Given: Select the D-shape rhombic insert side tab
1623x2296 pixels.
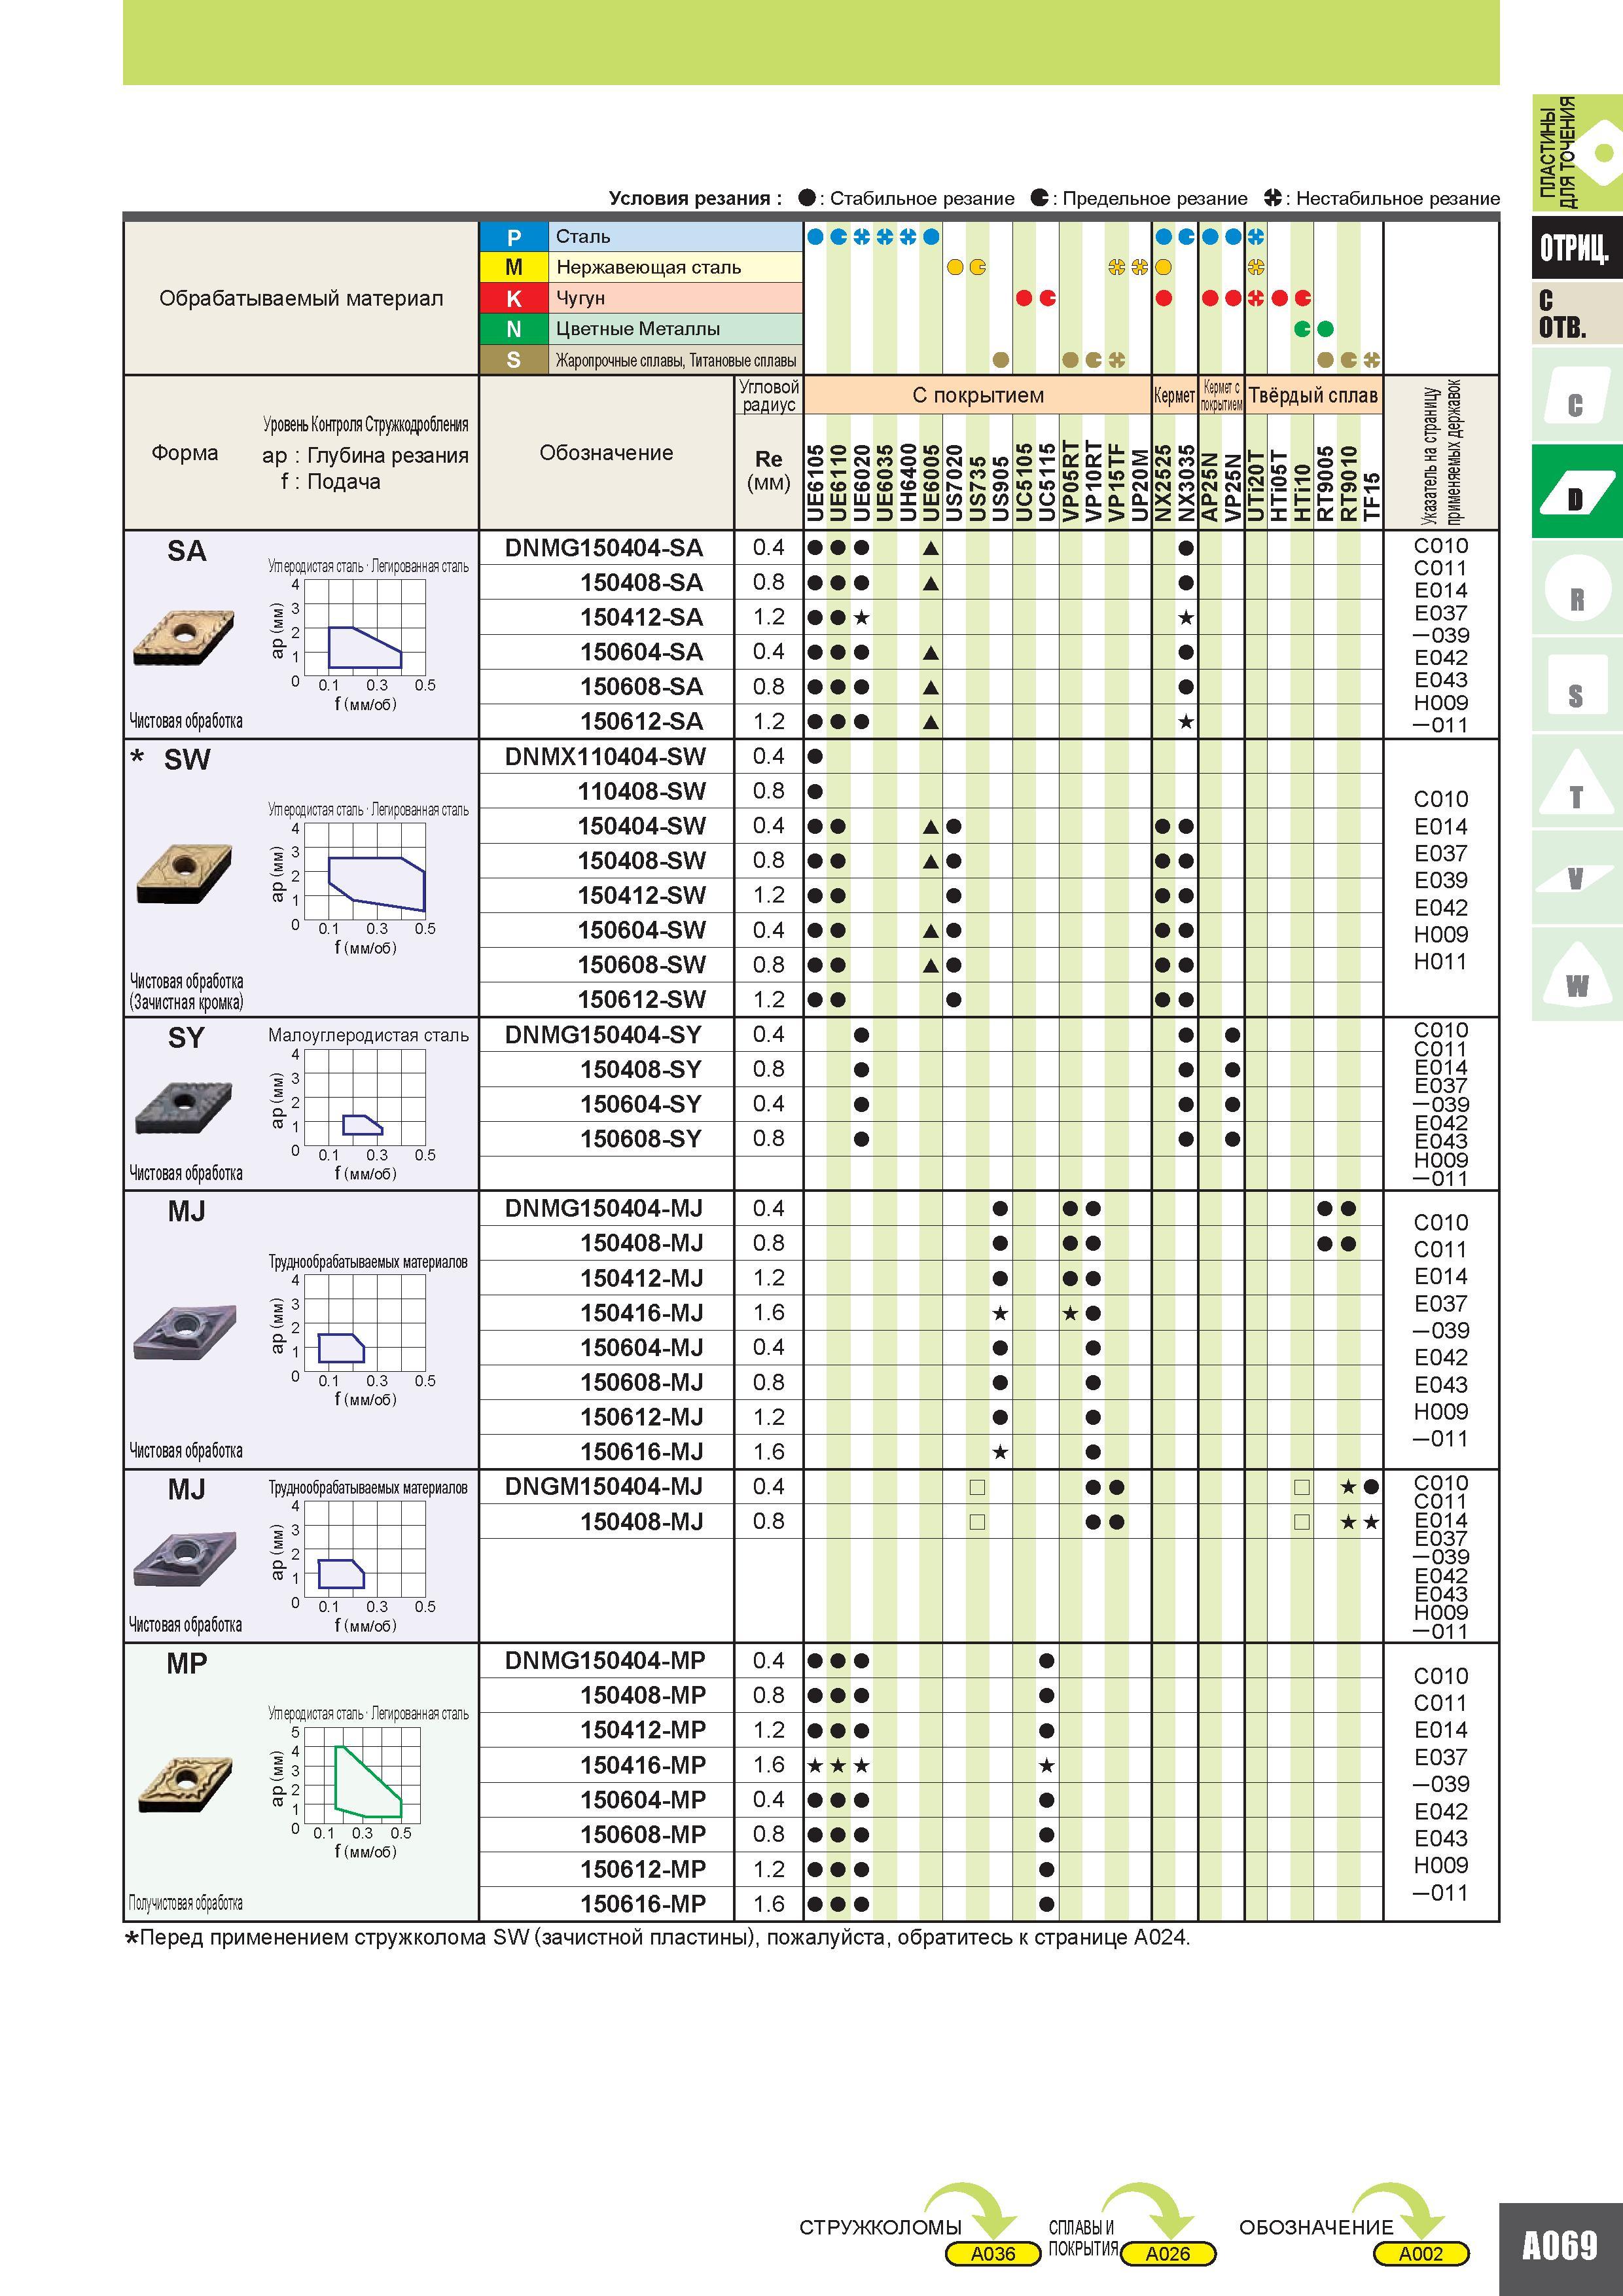Looking at the screenshot, I should (x=1576, y=492).
